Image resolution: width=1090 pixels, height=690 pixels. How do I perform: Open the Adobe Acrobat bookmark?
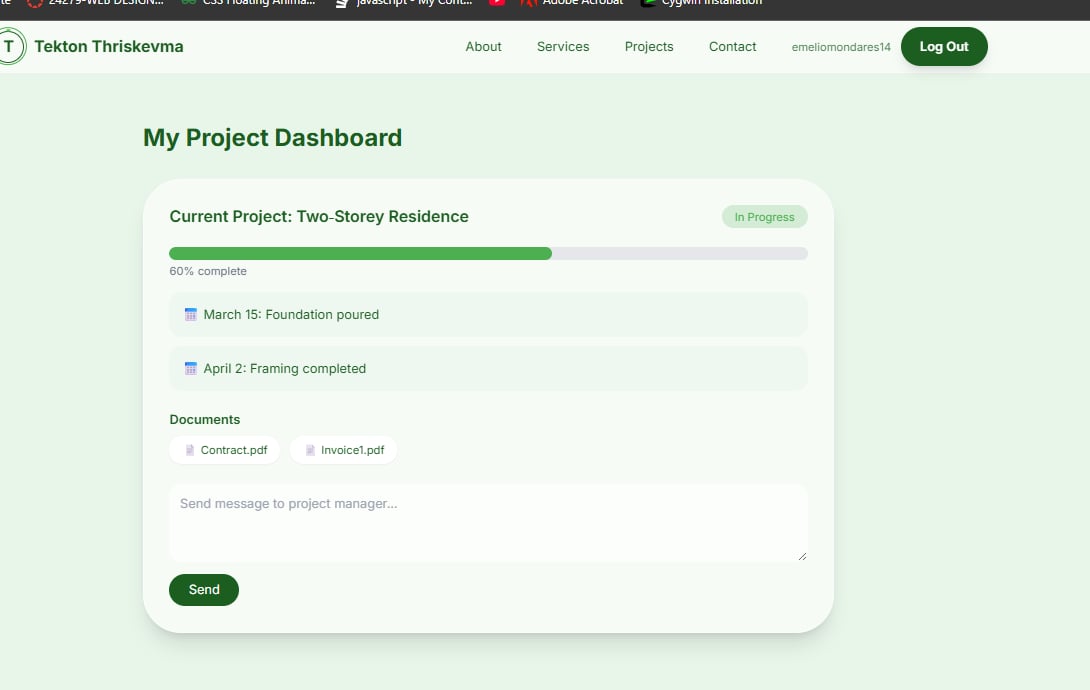tap(572, 3)
